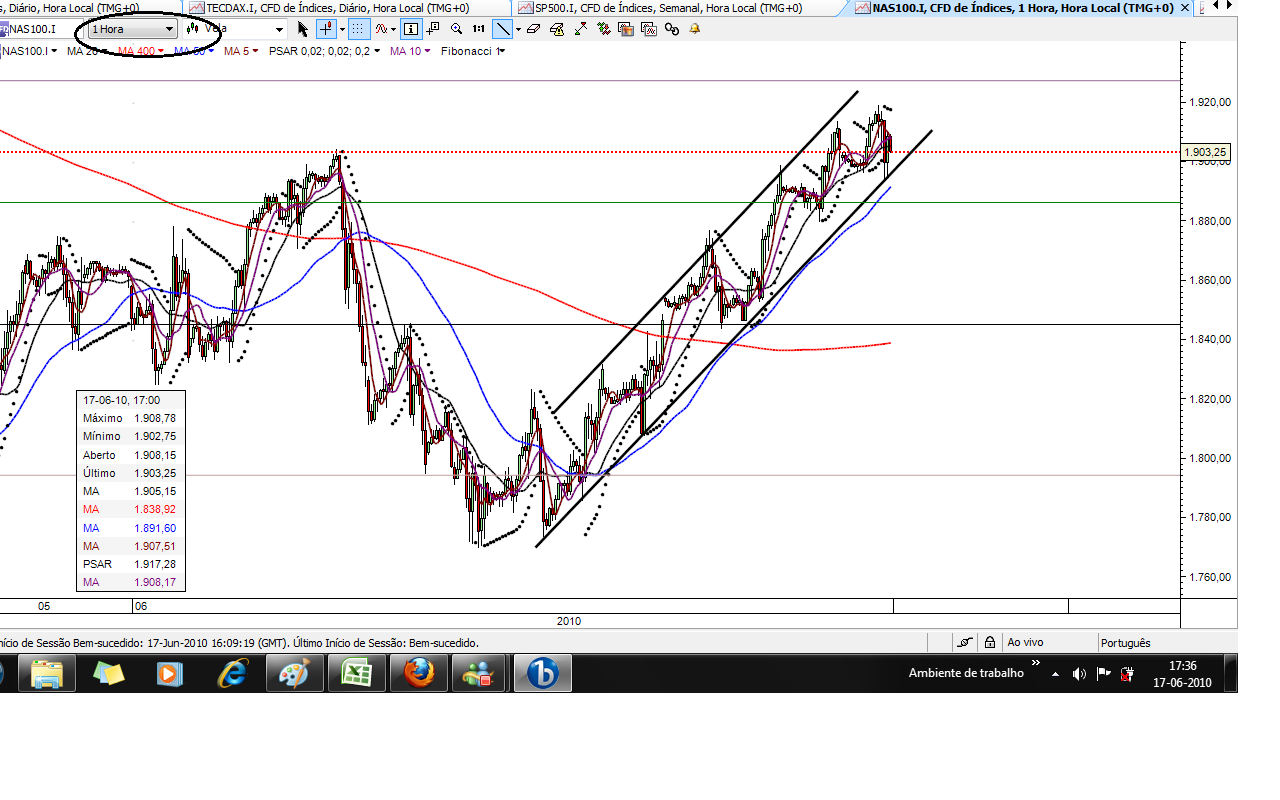Open Excel from the taskbar

coord(357,674)
